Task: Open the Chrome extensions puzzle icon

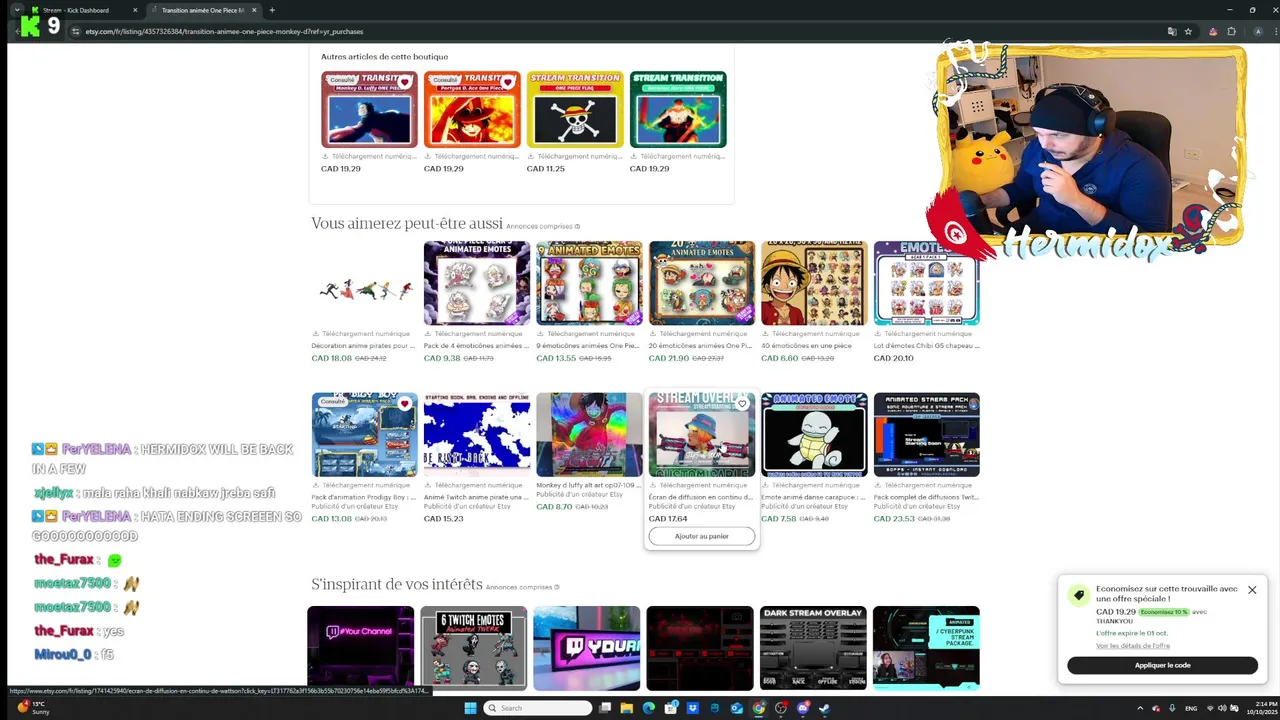Action: point(1232,31)
